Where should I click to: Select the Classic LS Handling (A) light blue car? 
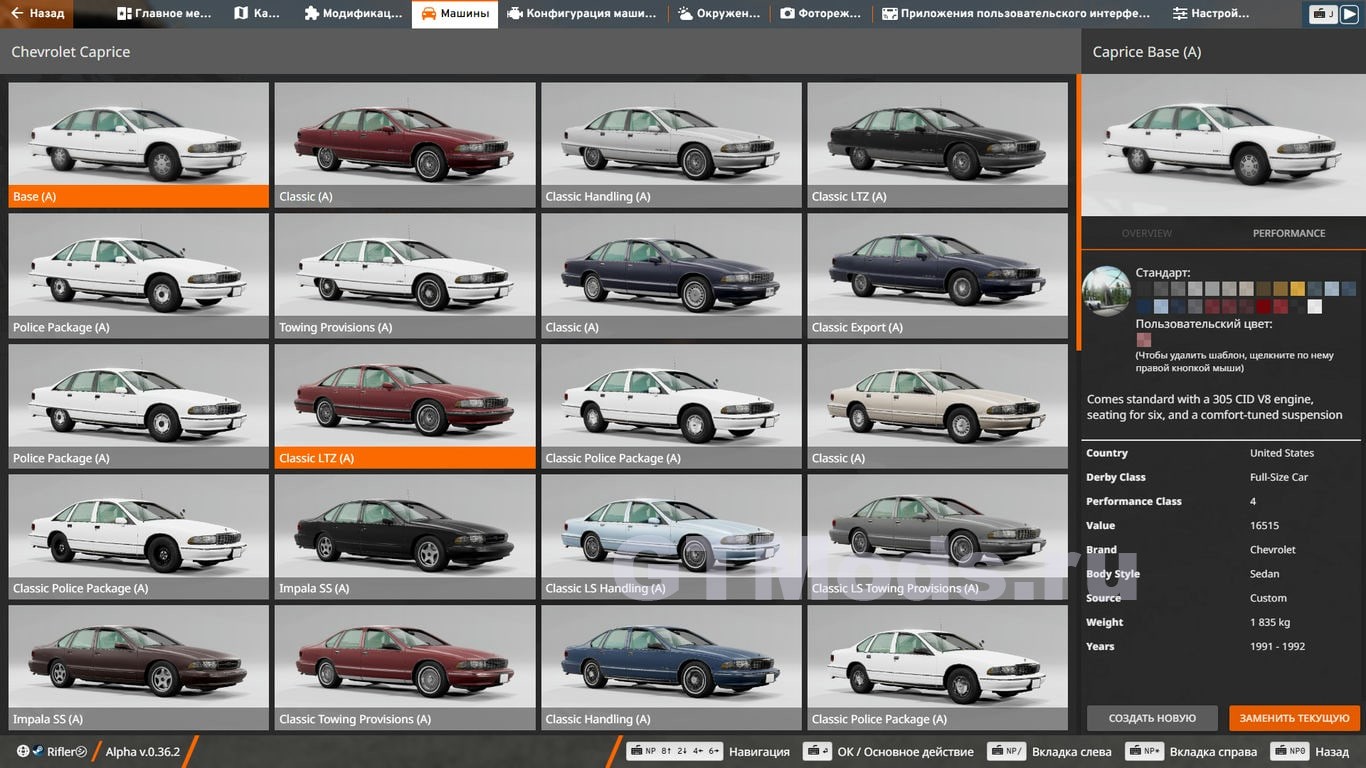point(671,536)
